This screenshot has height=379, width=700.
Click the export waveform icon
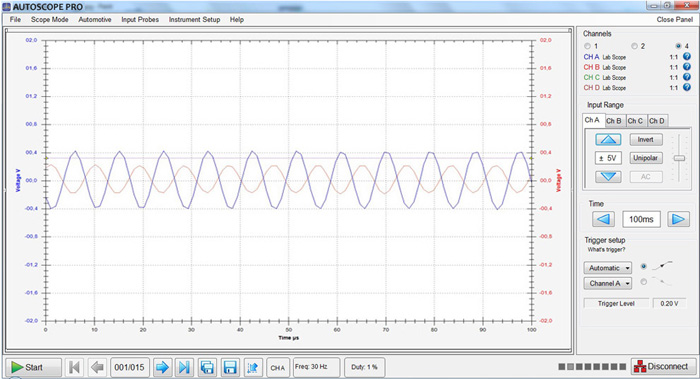pyautogui.click(x=253, y=367)
